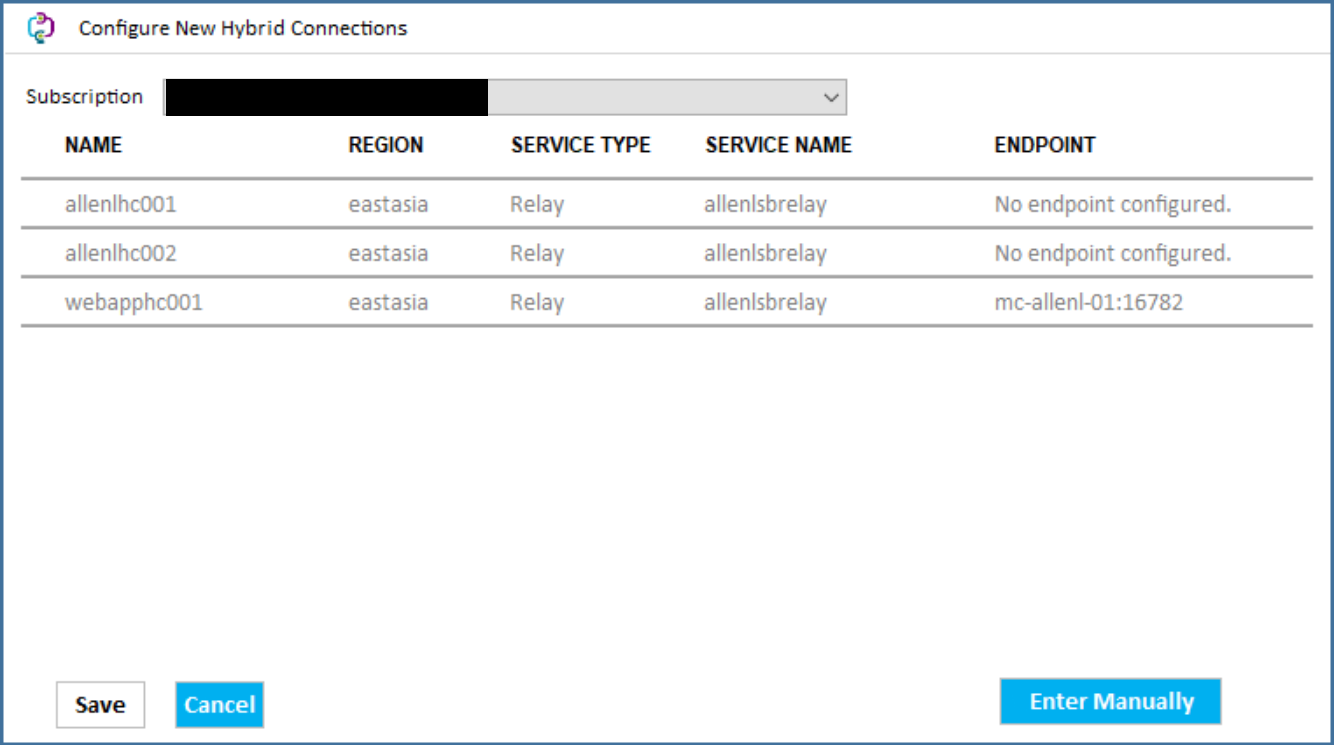Click the eastasia region for allenlhc001

click(x=388, y=204)
